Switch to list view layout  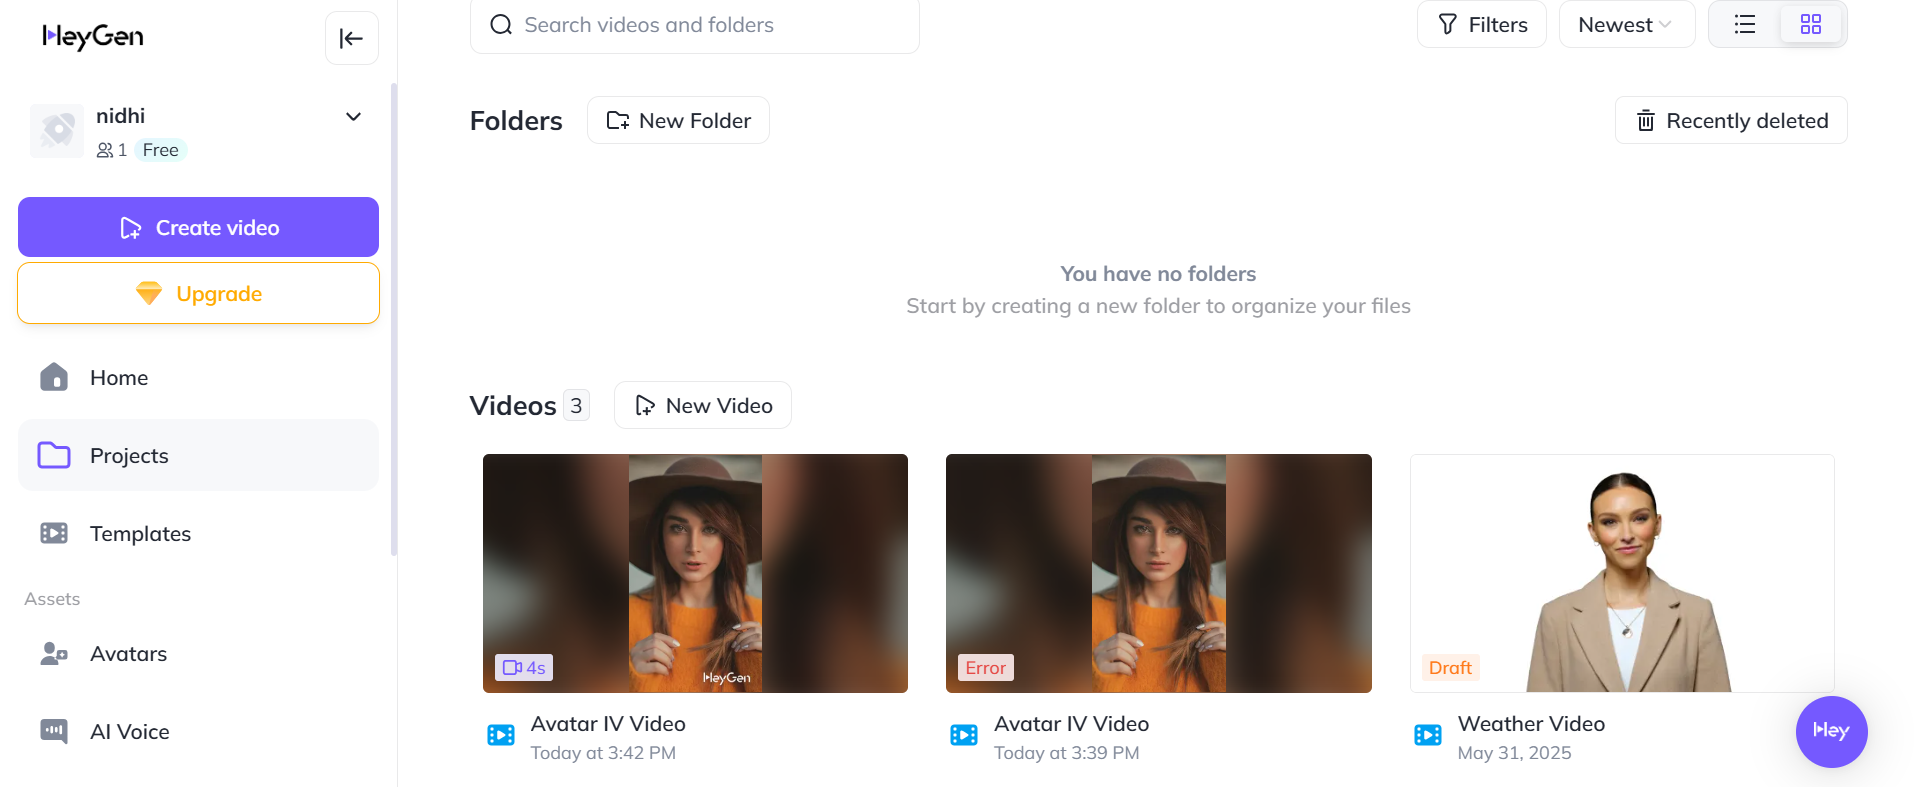(x=1745, y=25)
